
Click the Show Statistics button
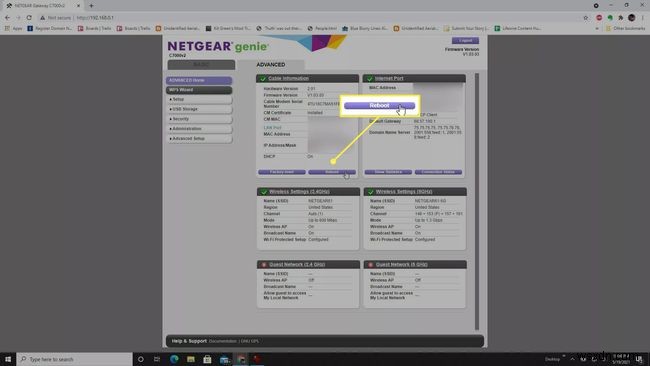[388, 172]
